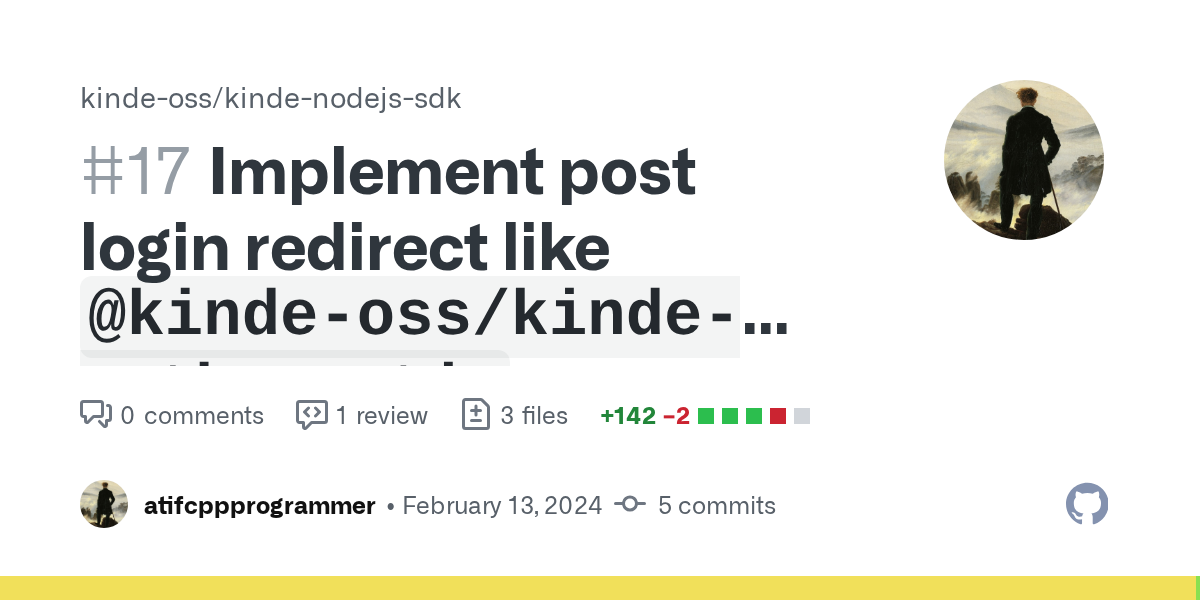This screenshot has height=600, width=1200.
Task: Open the "1 review" label
Action: click(381, 416)
